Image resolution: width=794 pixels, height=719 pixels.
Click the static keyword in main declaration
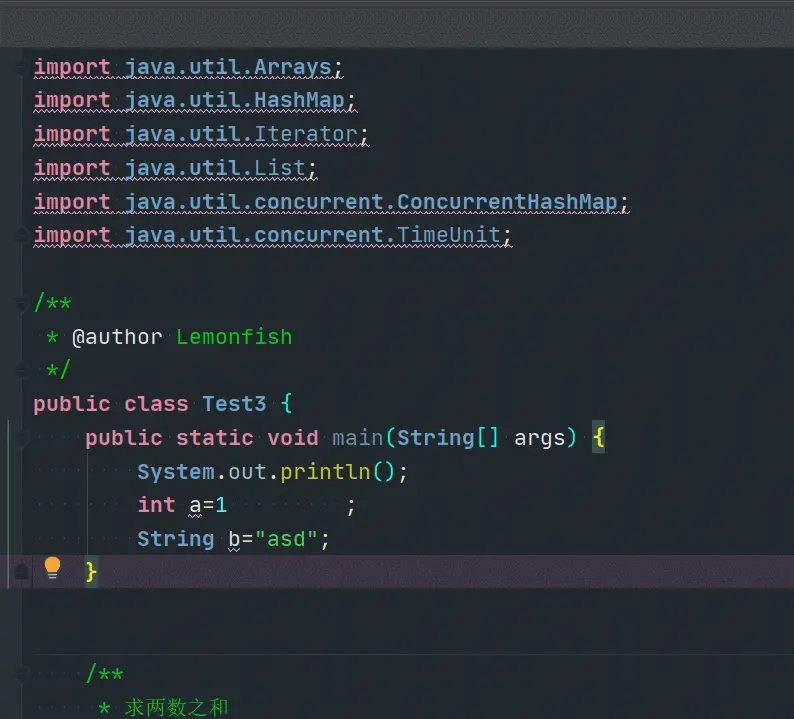215,438
